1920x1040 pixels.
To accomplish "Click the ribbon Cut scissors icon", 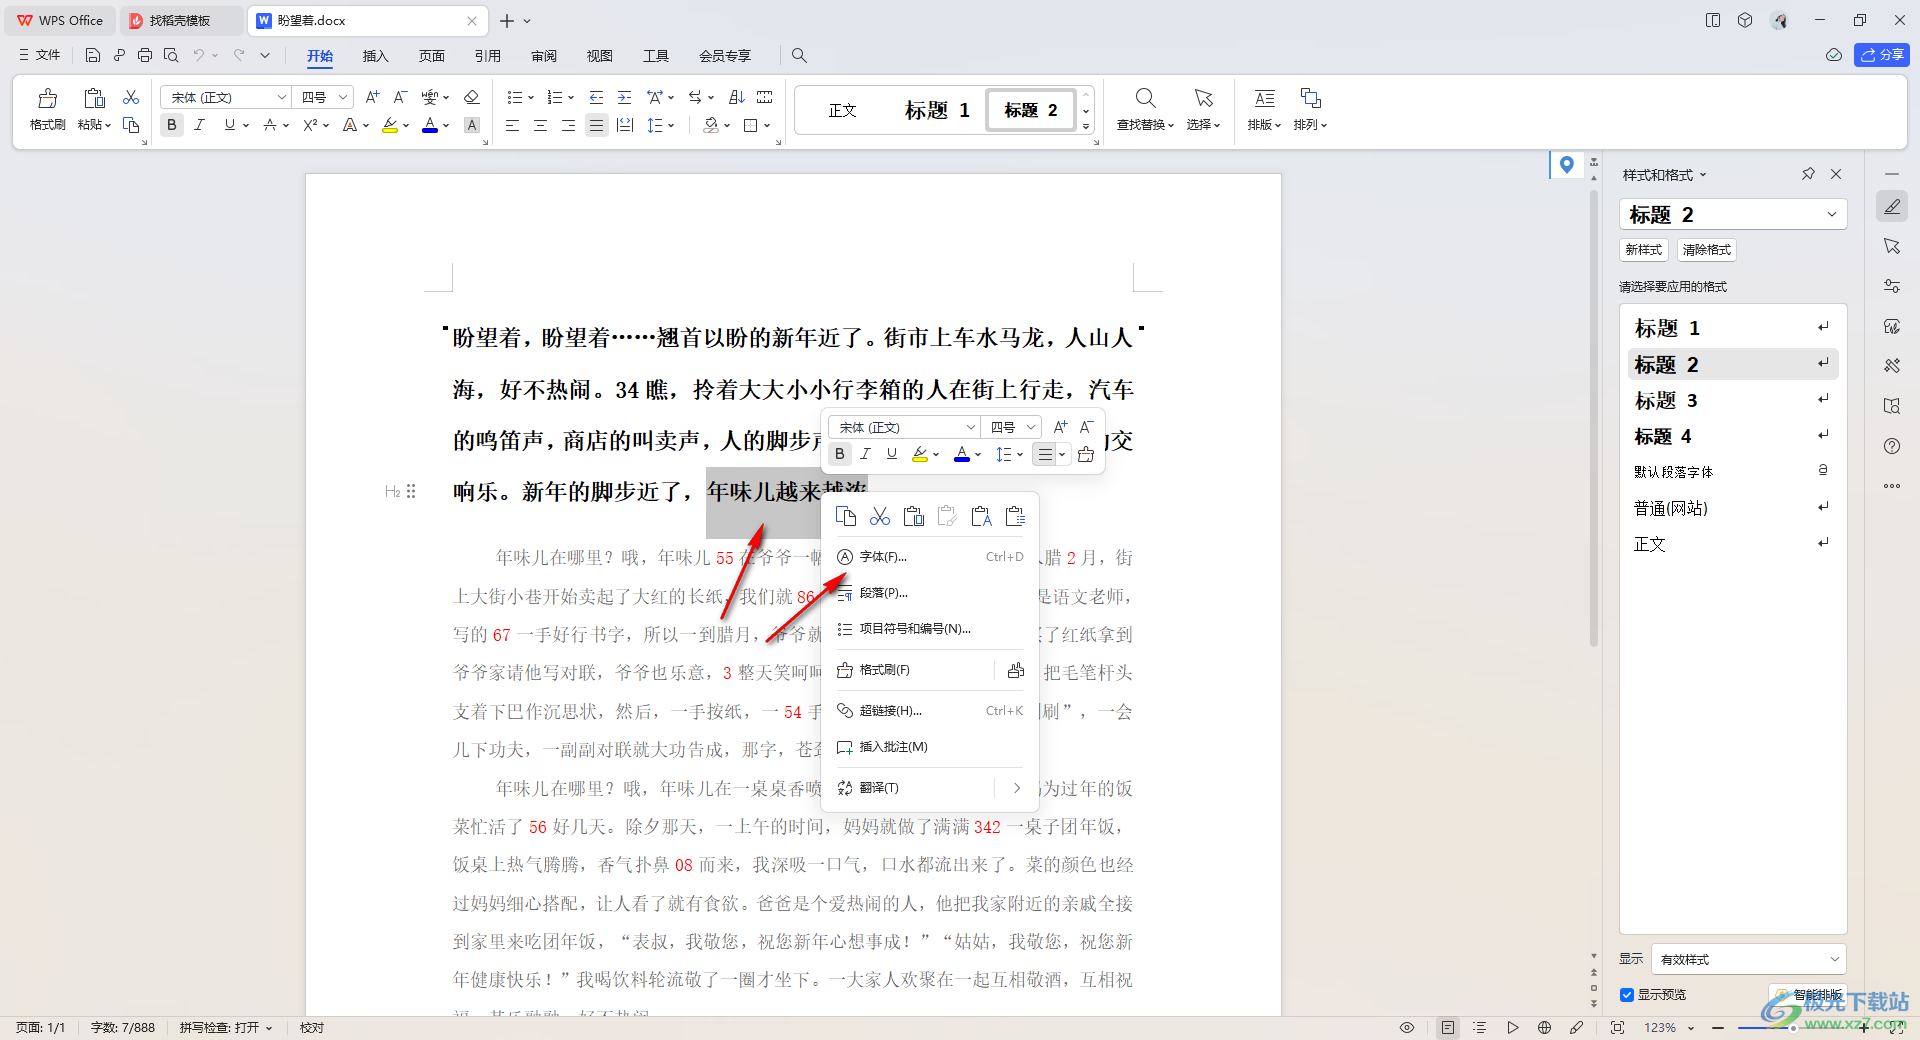I will click(131, 97).
